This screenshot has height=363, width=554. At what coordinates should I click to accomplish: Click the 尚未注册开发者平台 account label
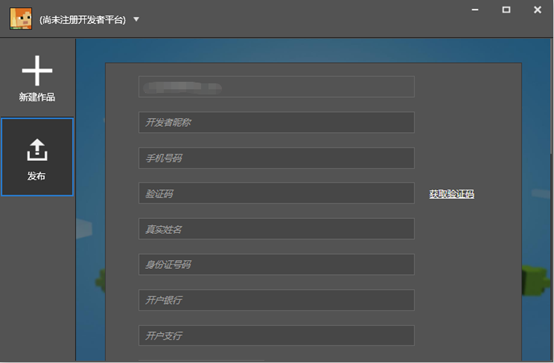tap(83, 20)
